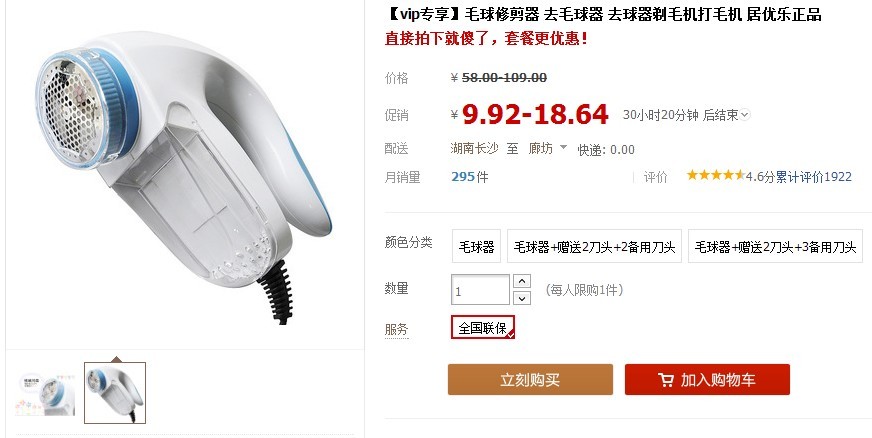This screenshot has width=872, height=438.
Task: Click the quantity input field
Action: click(480, 290)
